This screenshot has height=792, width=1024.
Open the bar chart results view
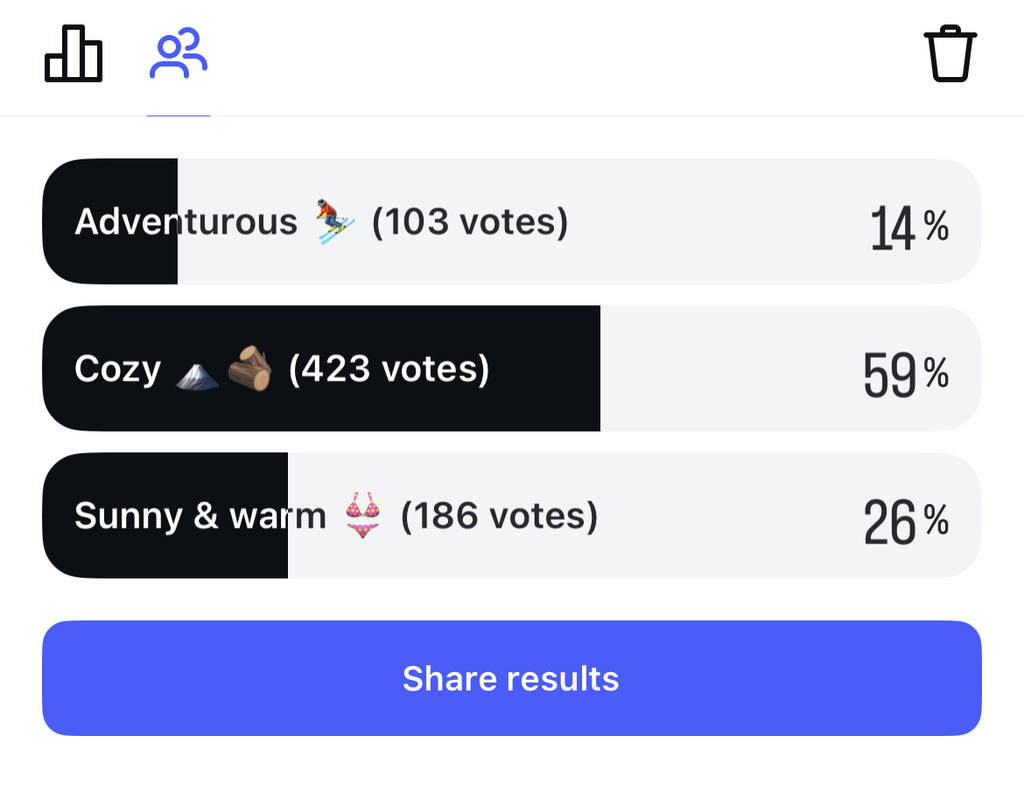[x=73, y=54]
